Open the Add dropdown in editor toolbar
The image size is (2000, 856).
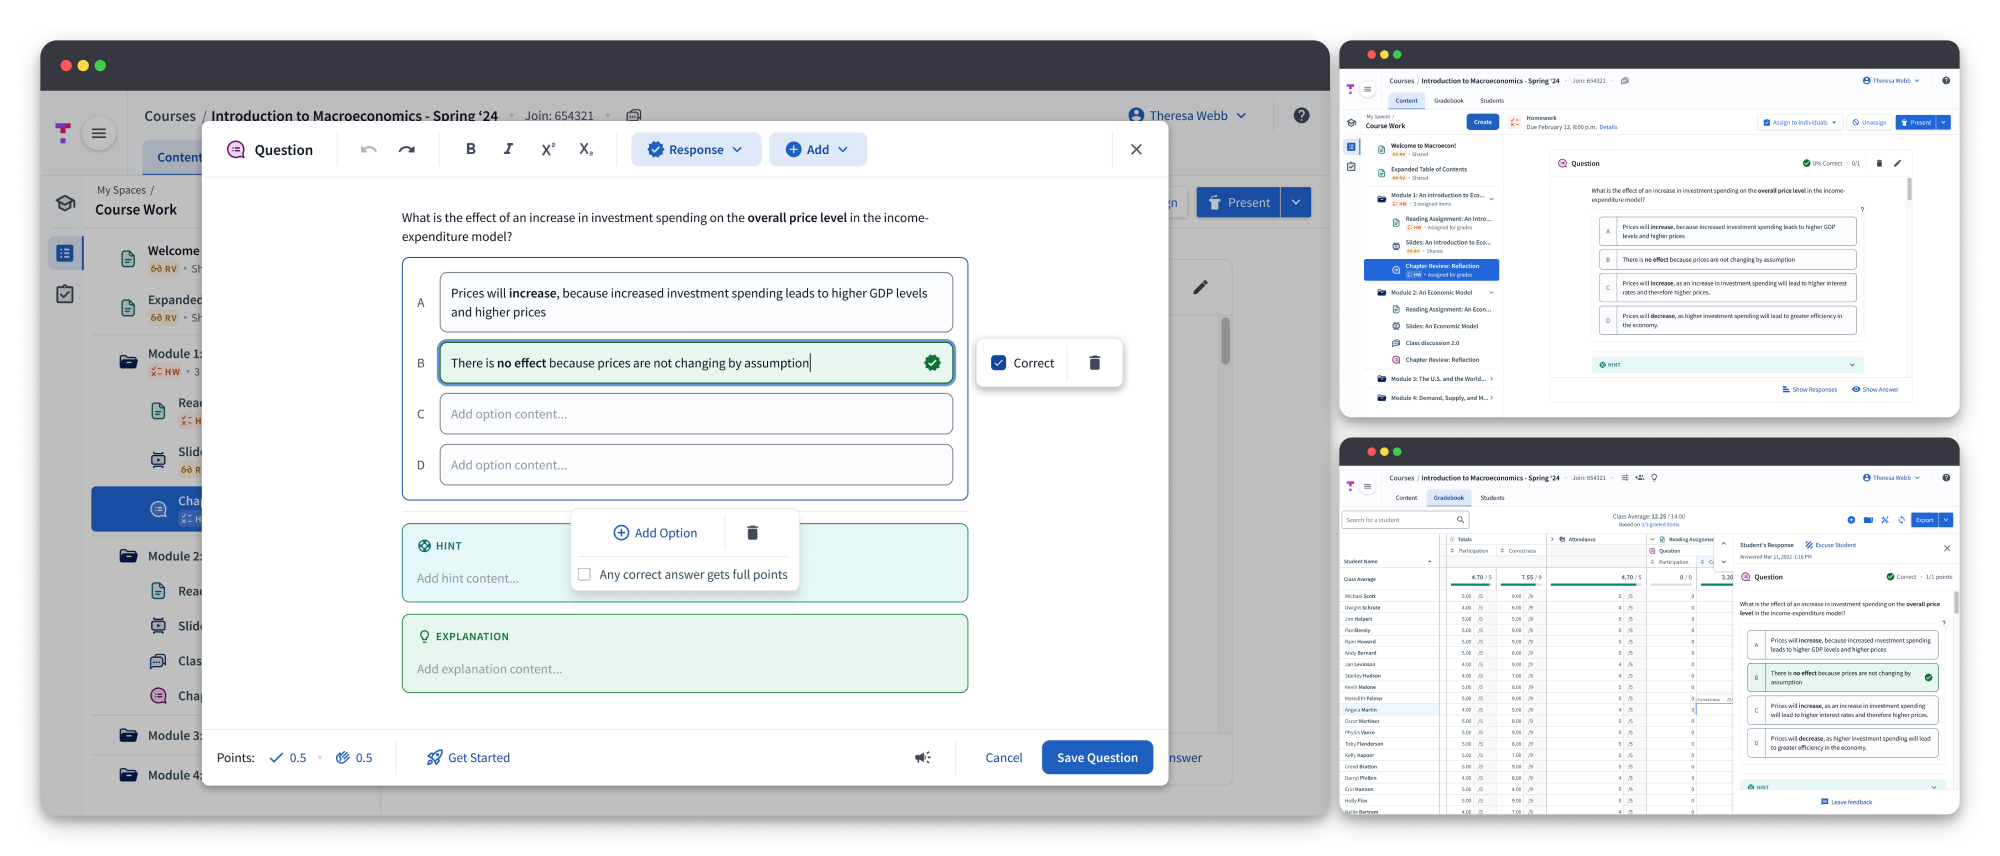click(818, 149)
